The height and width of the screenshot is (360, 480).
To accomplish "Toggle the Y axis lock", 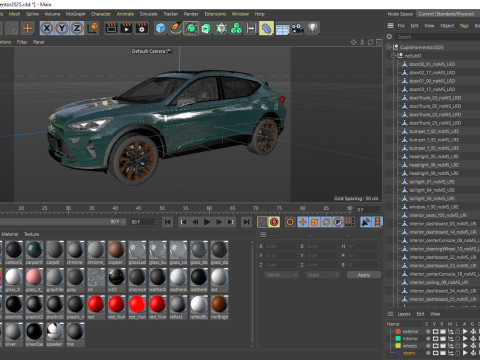I will [62, 28].
